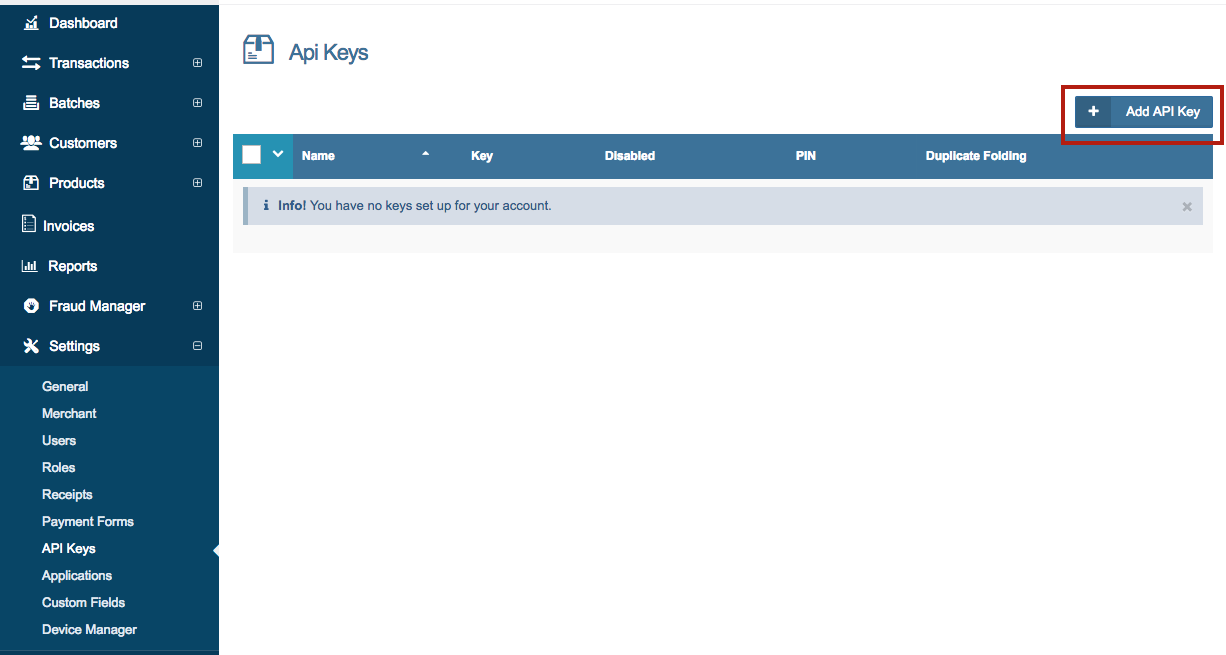Select the Transactions icon
This screenshot has height=655, width=1226.
click(x=30, y=62)
